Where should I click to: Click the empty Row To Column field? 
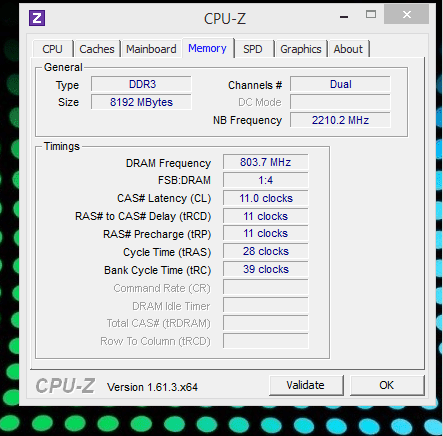coord(266,341)
